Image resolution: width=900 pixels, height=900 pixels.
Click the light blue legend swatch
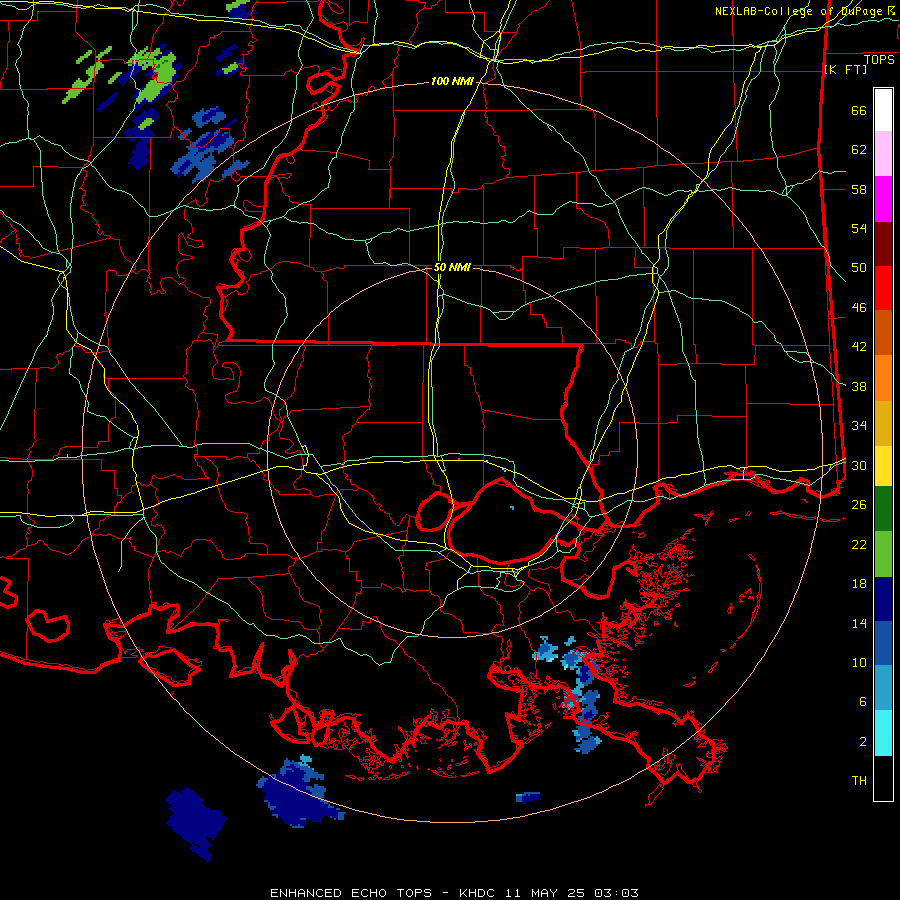pos(883,688)
